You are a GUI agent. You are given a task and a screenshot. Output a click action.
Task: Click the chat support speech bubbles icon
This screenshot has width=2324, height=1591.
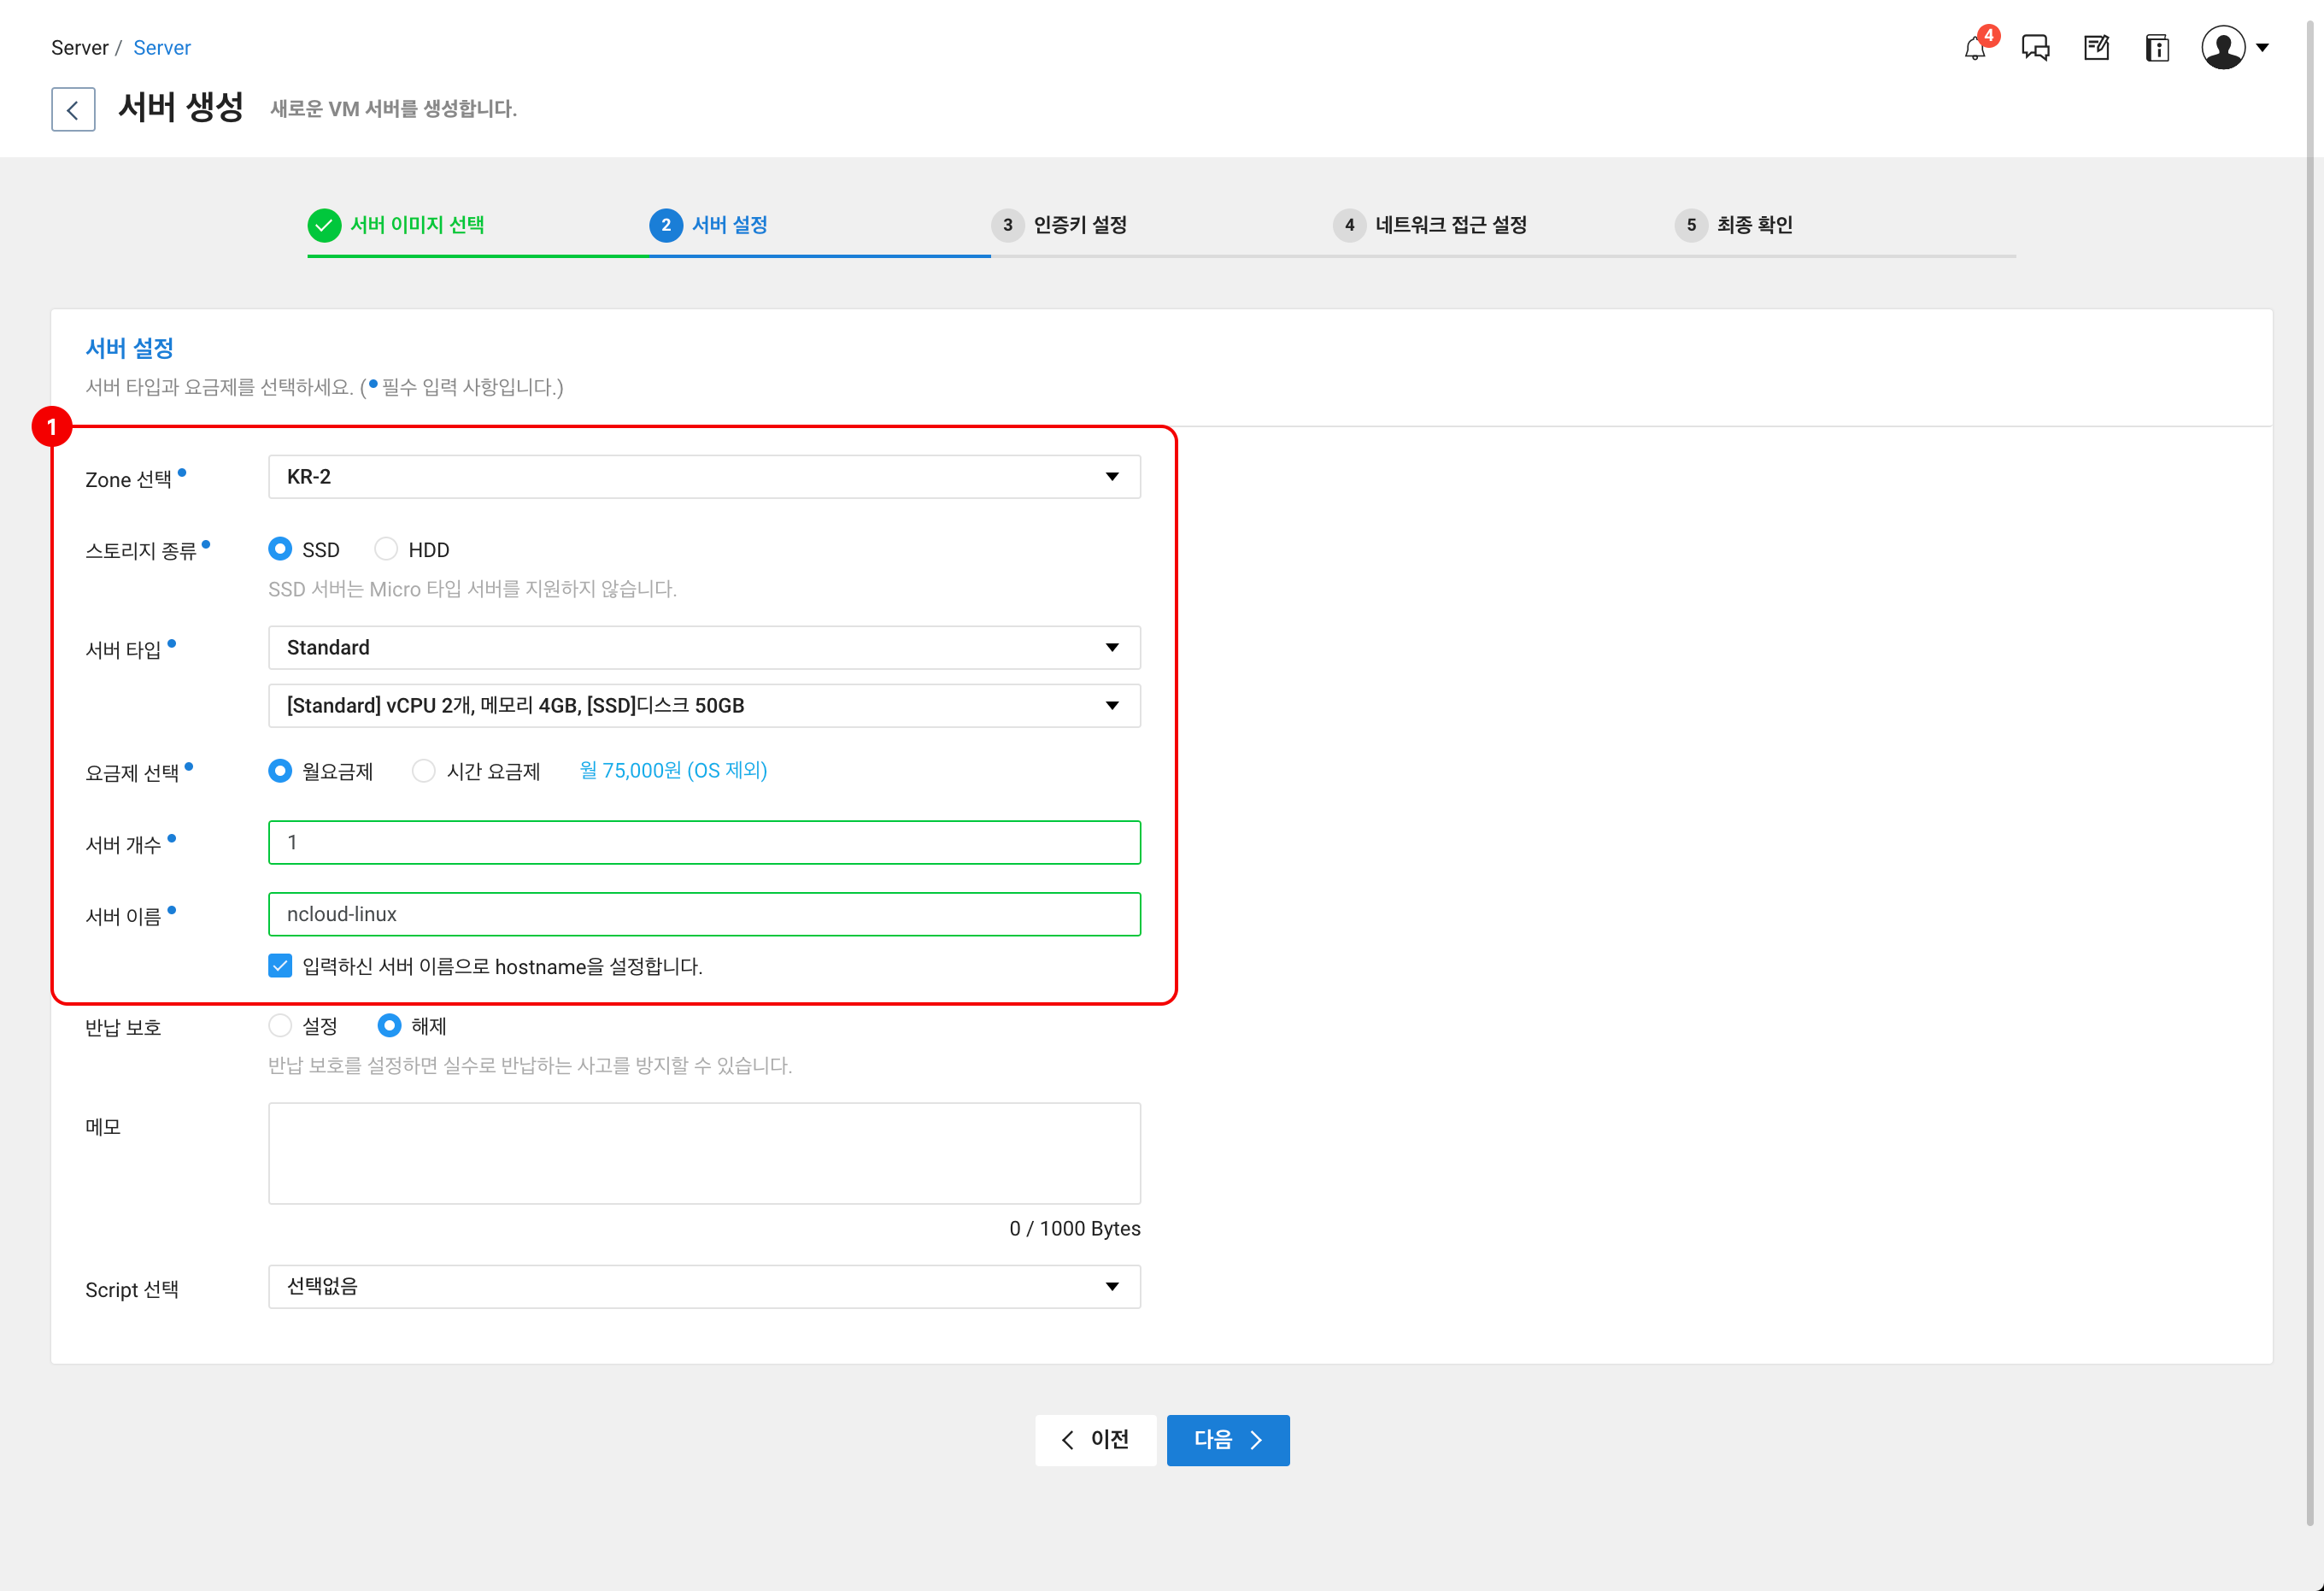pos(2035,48)
